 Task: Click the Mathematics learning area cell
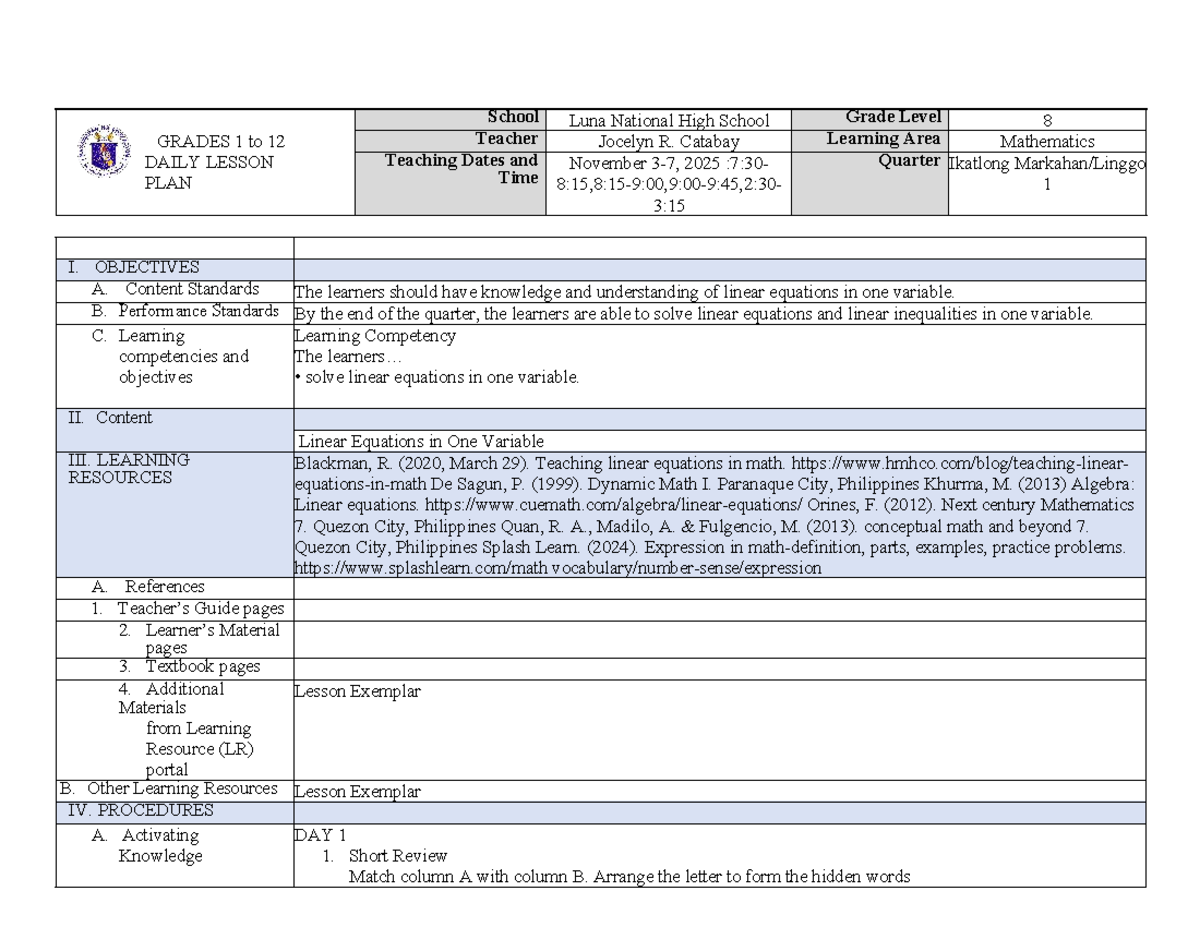pos(1047,142)
